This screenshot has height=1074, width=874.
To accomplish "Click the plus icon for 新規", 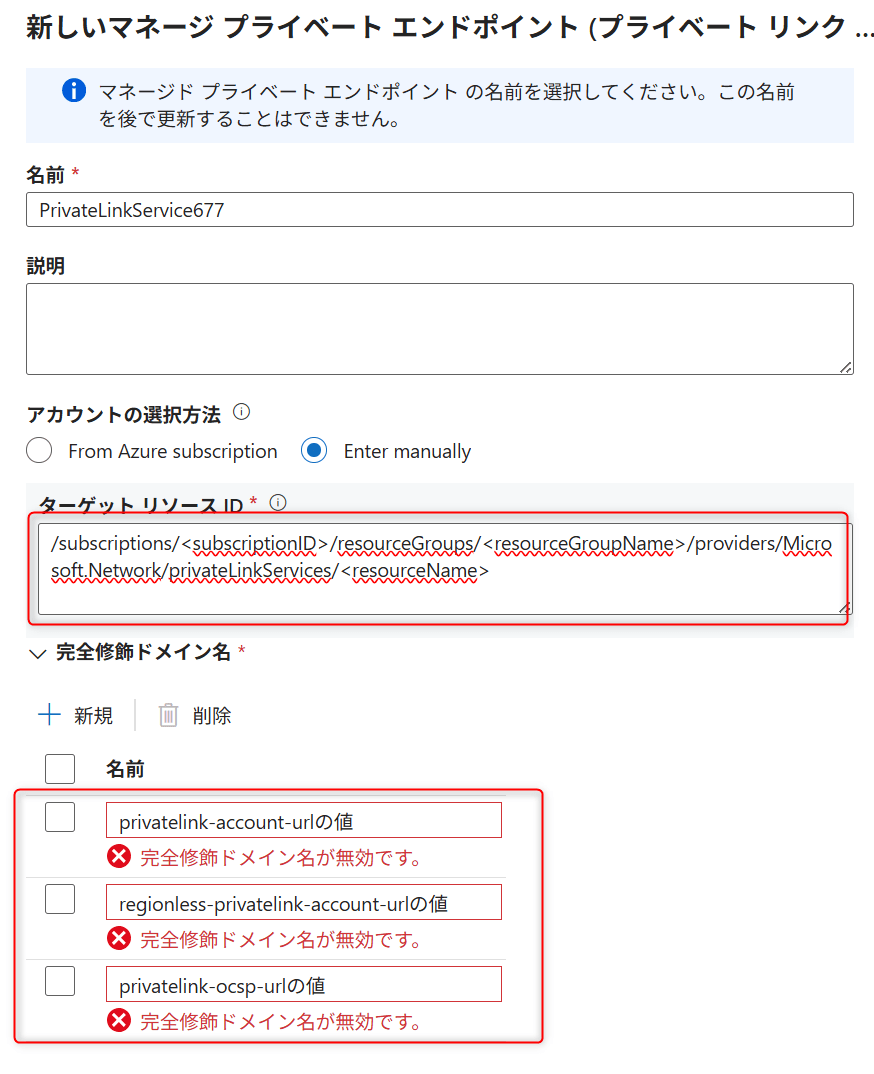I will click(49, 715).
